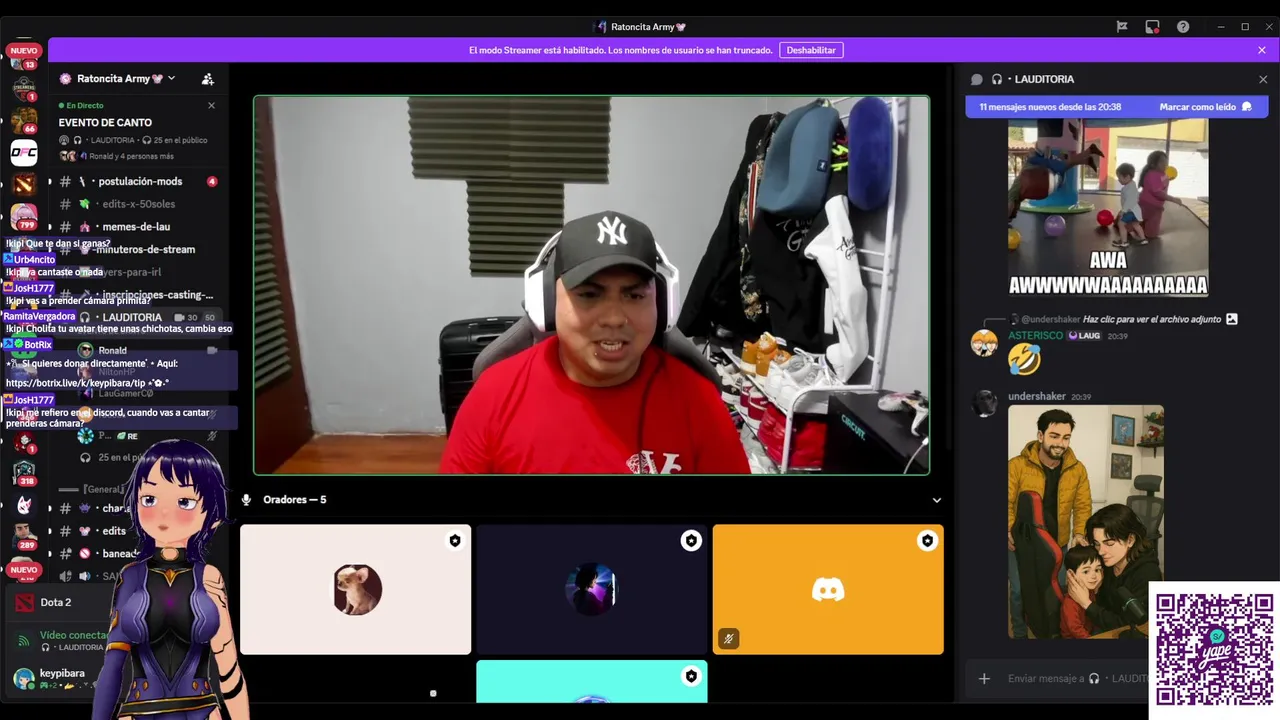Open the inbox icon in title bar
This screenshot has width=1280, height=720.
(1152, 27)
